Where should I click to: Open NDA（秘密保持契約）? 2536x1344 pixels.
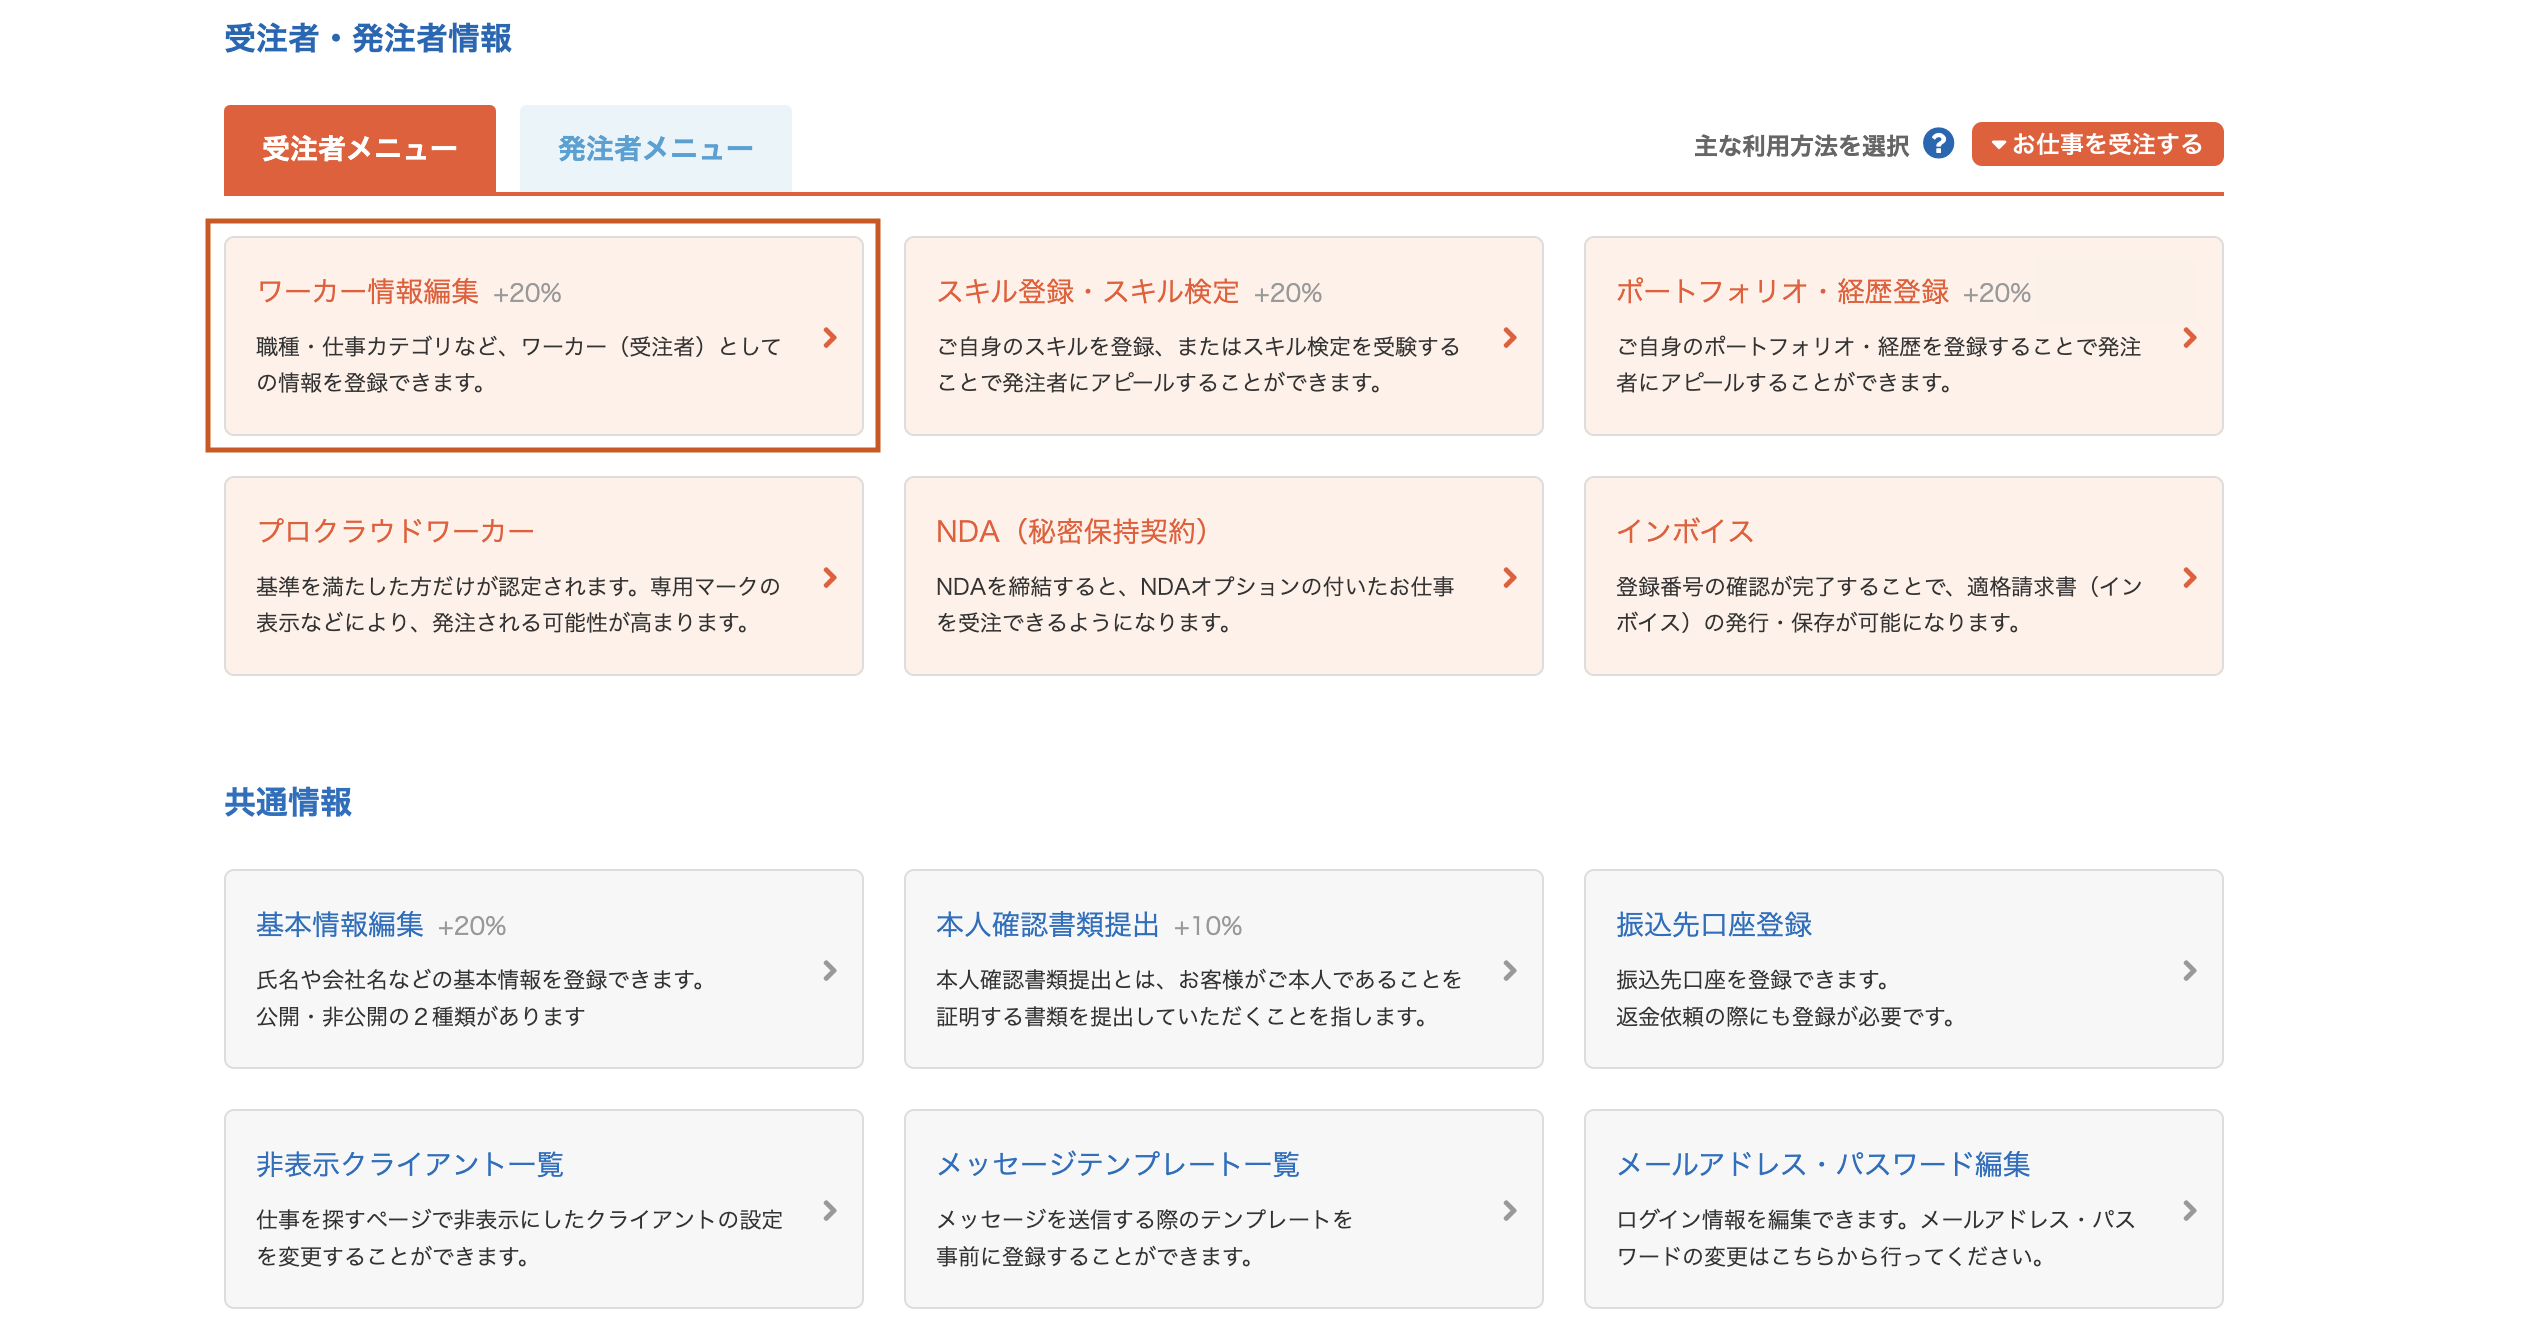click(x=1074, y=531)
